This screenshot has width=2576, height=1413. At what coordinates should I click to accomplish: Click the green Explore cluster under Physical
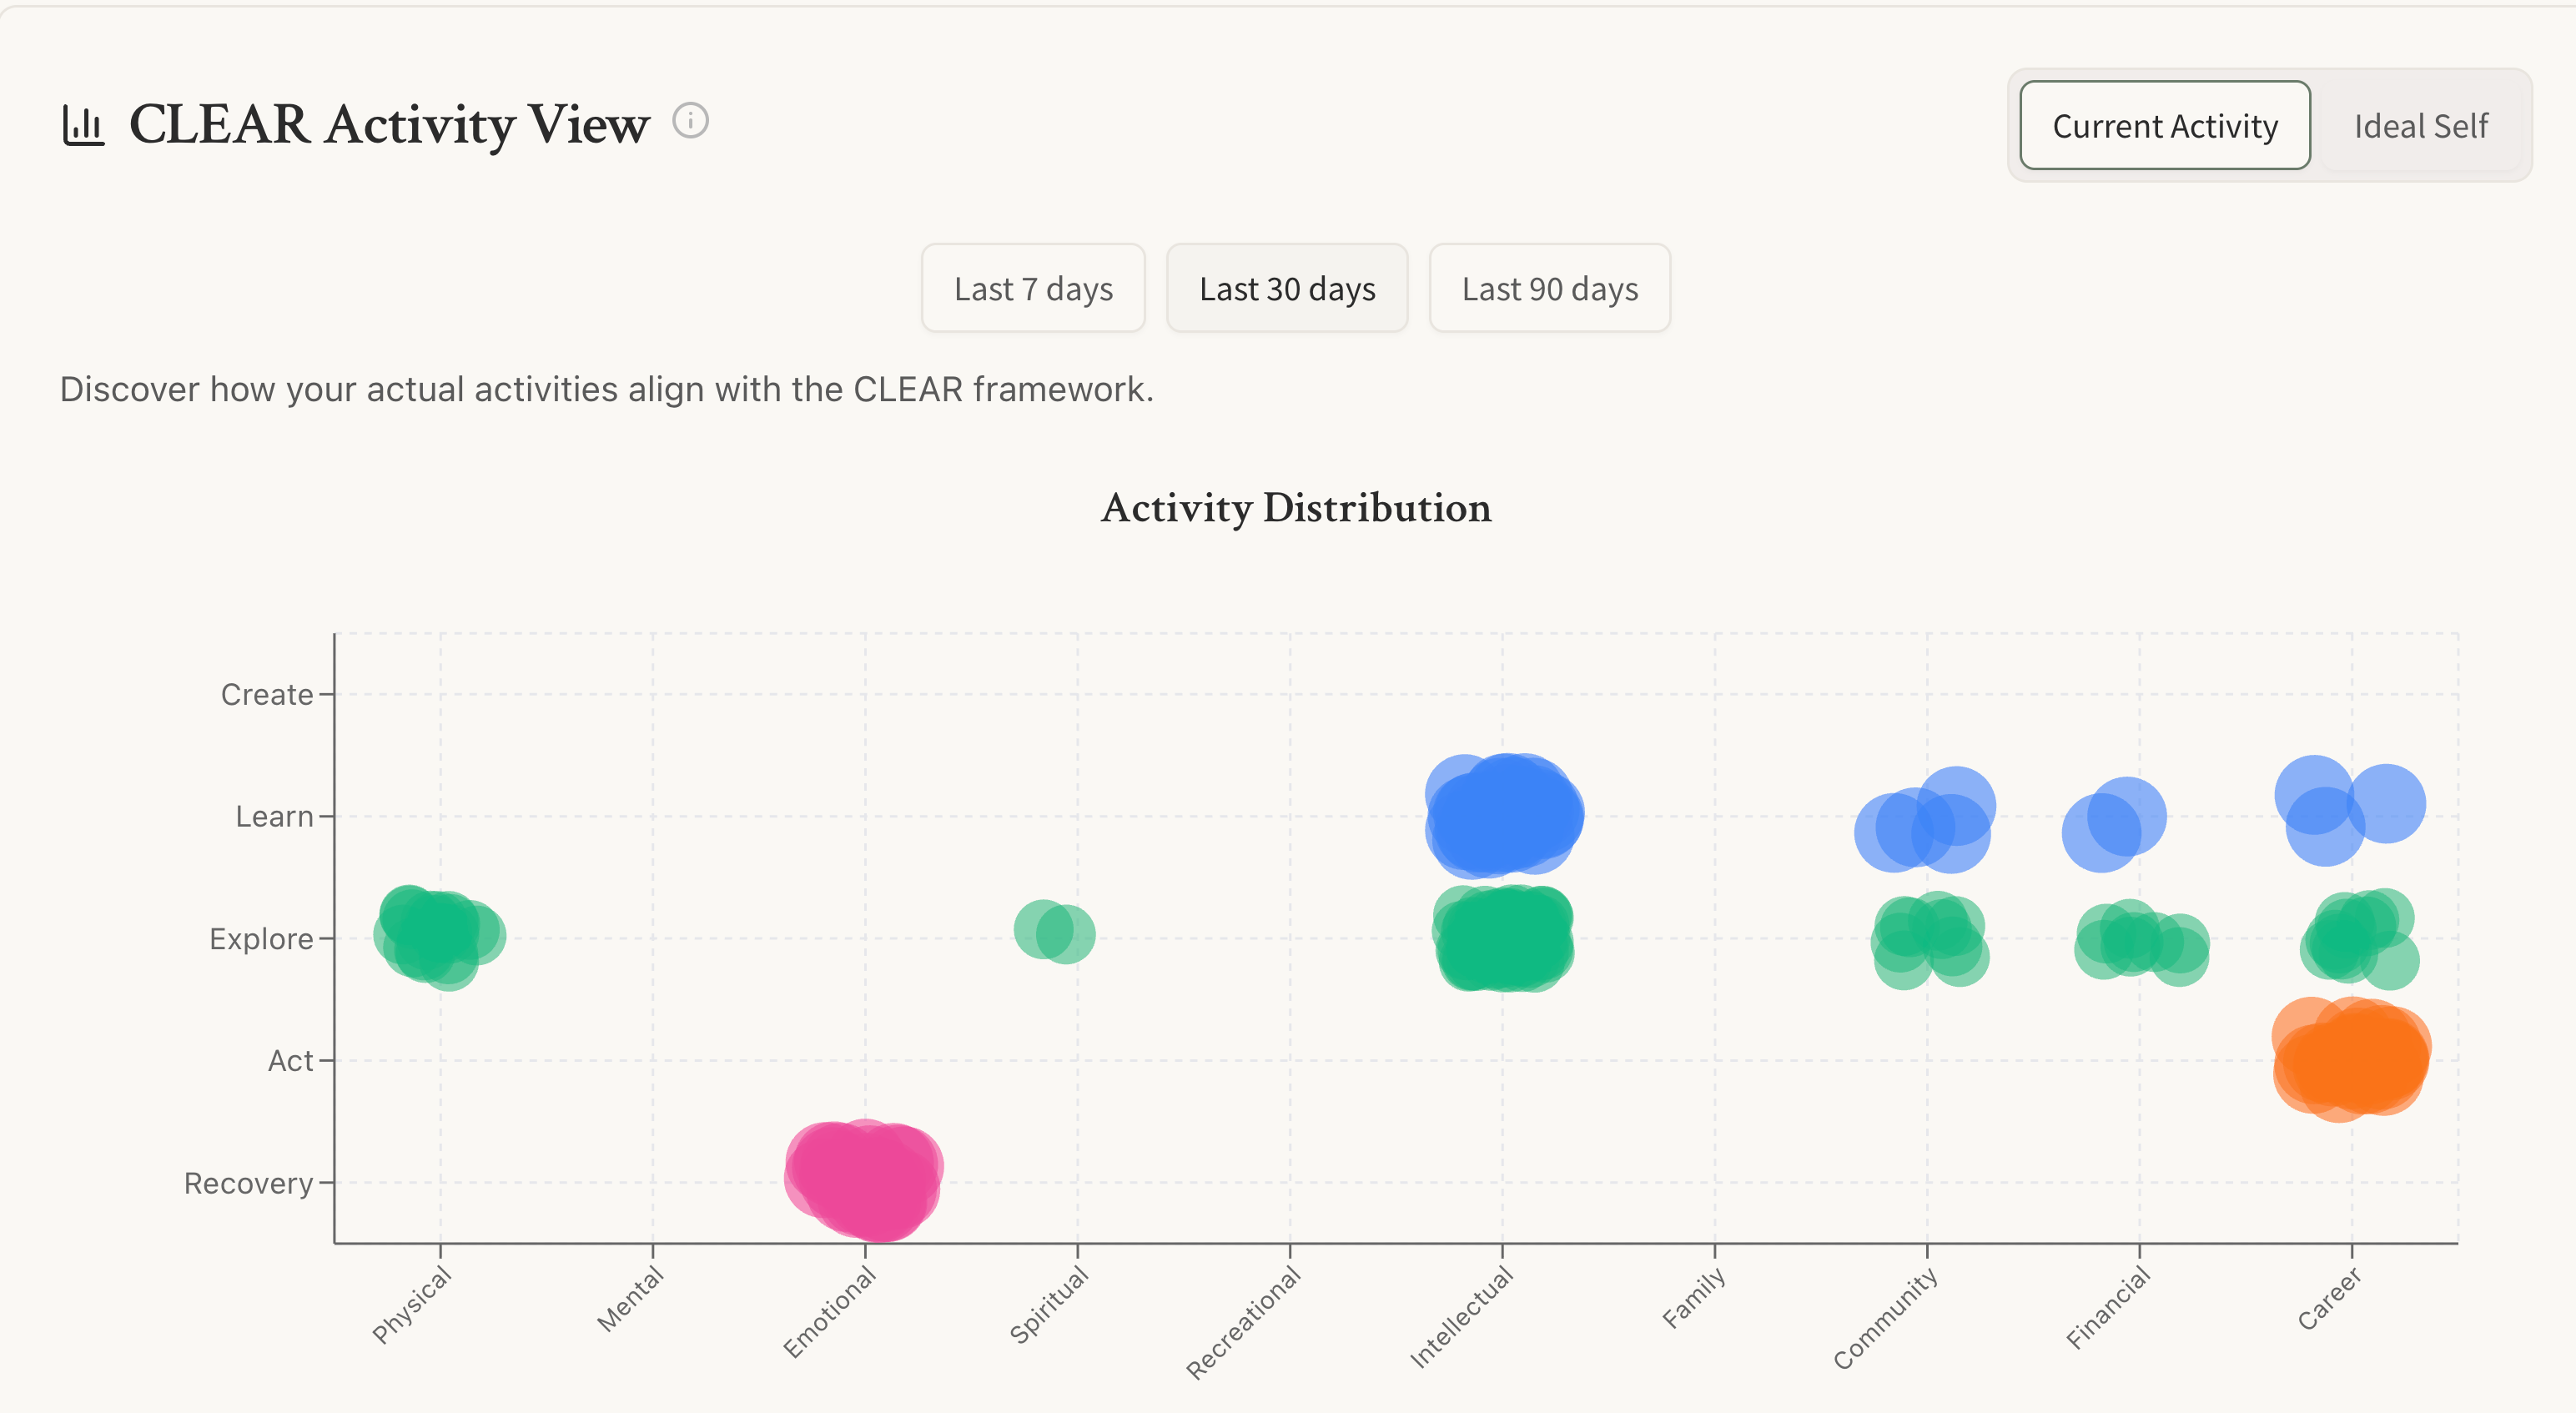(435, 934)
